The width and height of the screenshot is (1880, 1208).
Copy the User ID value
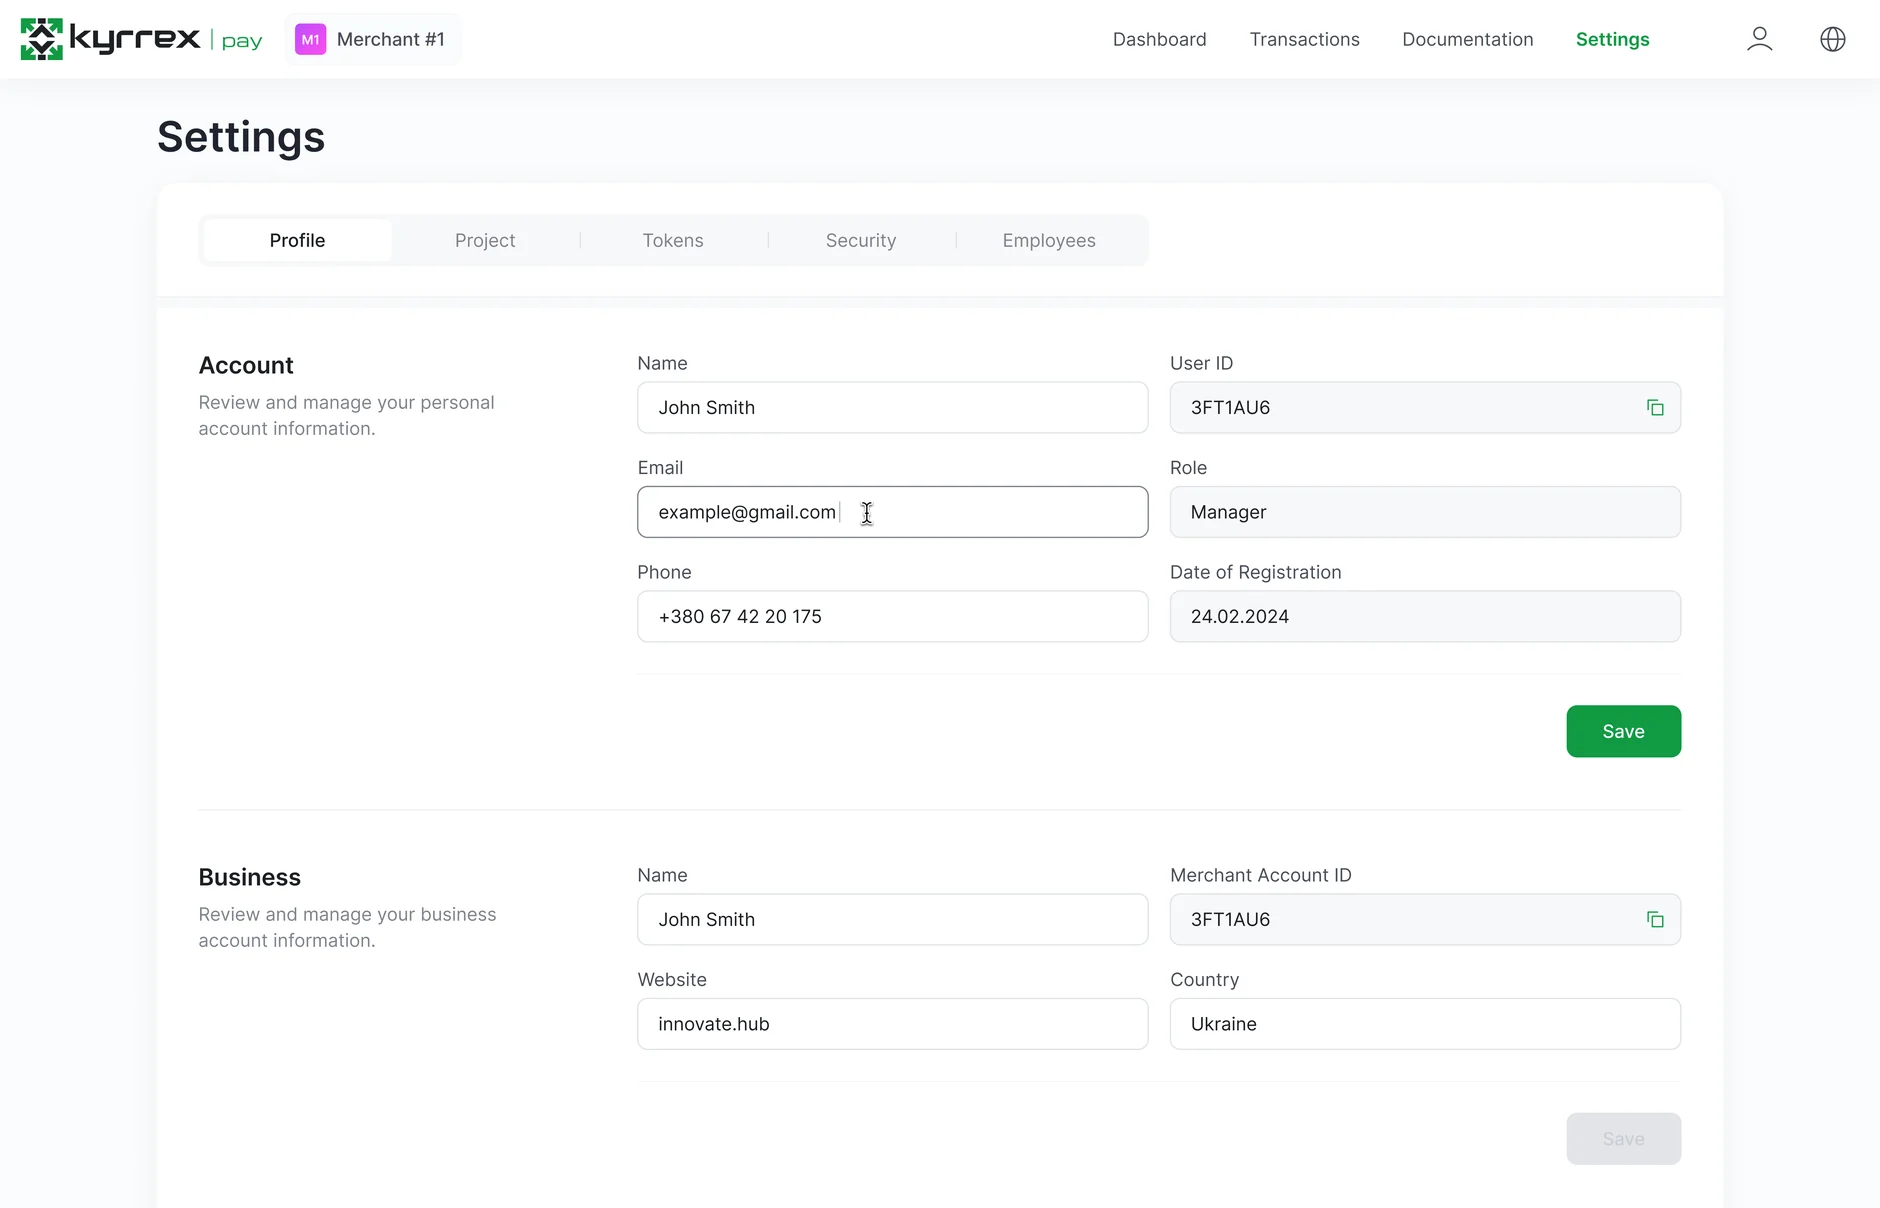pos(1655,407)
